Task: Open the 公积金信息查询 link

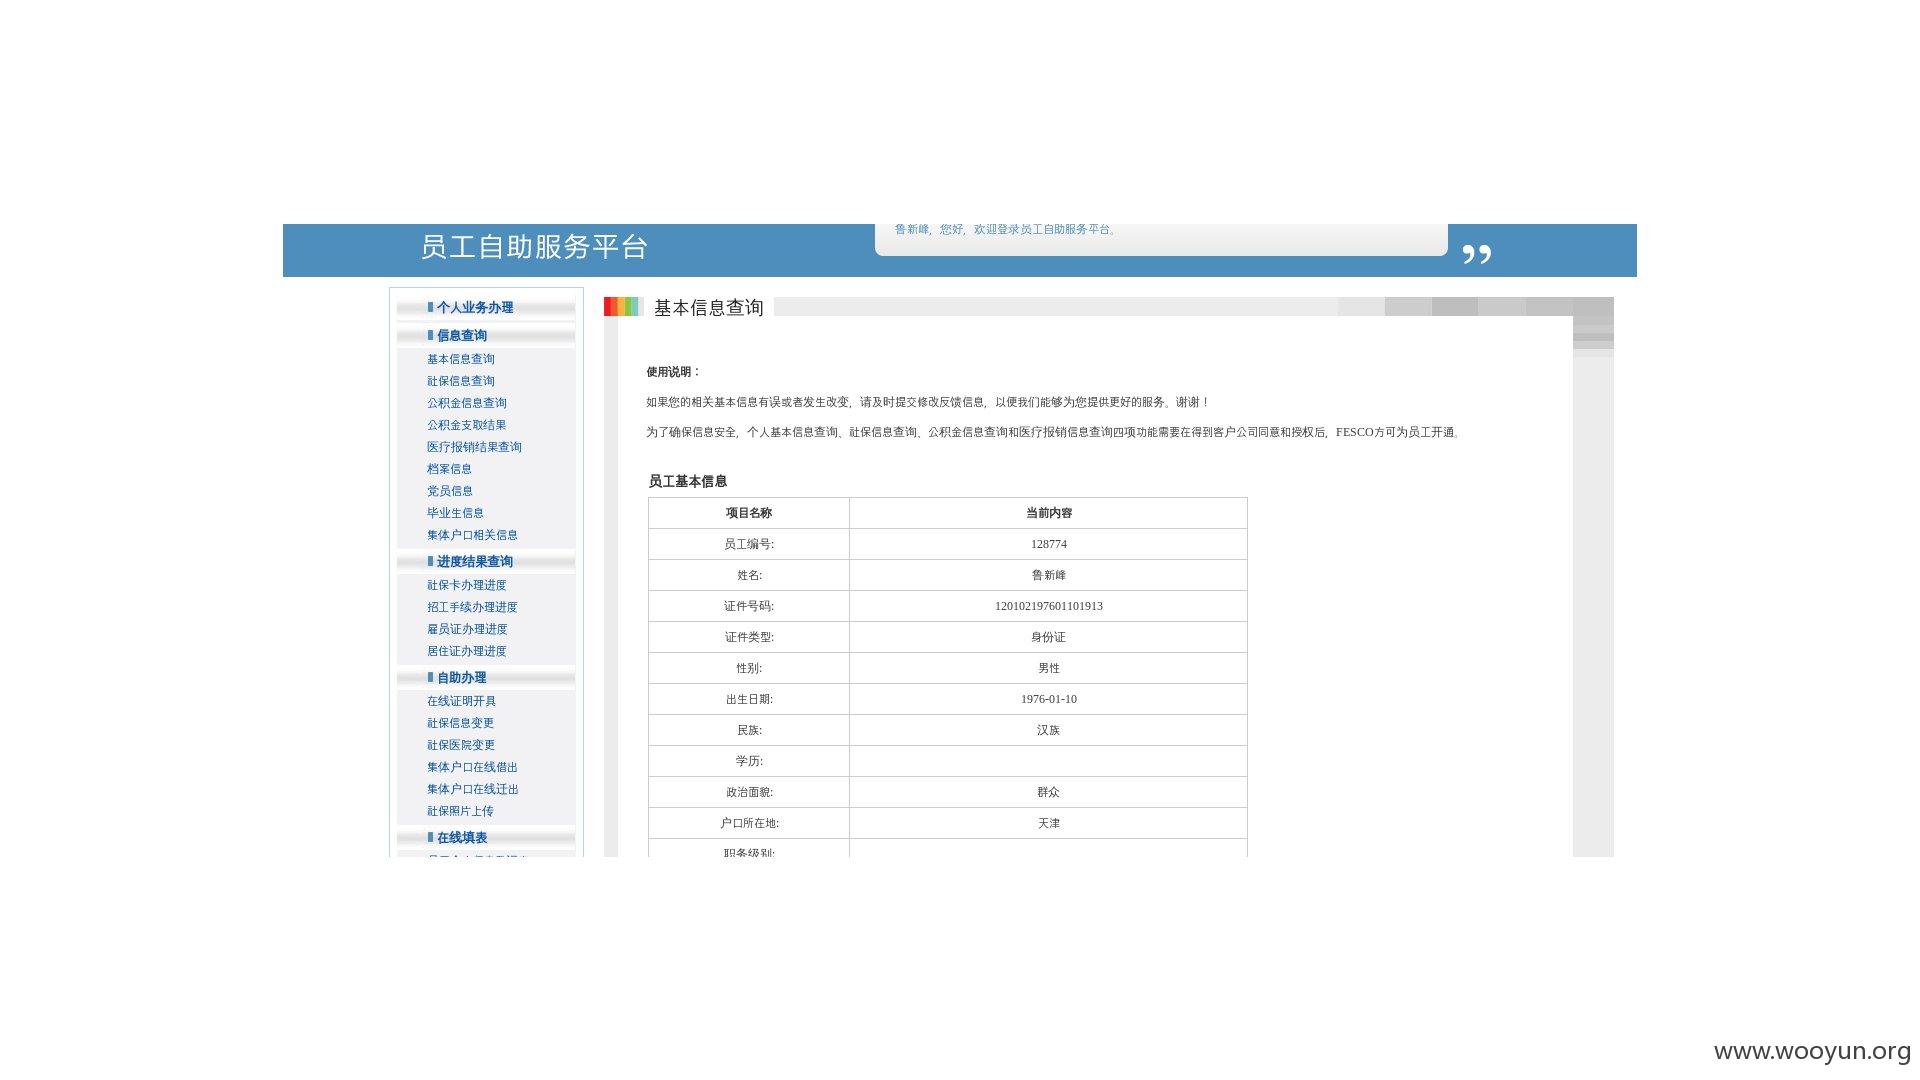Action: 467,403
